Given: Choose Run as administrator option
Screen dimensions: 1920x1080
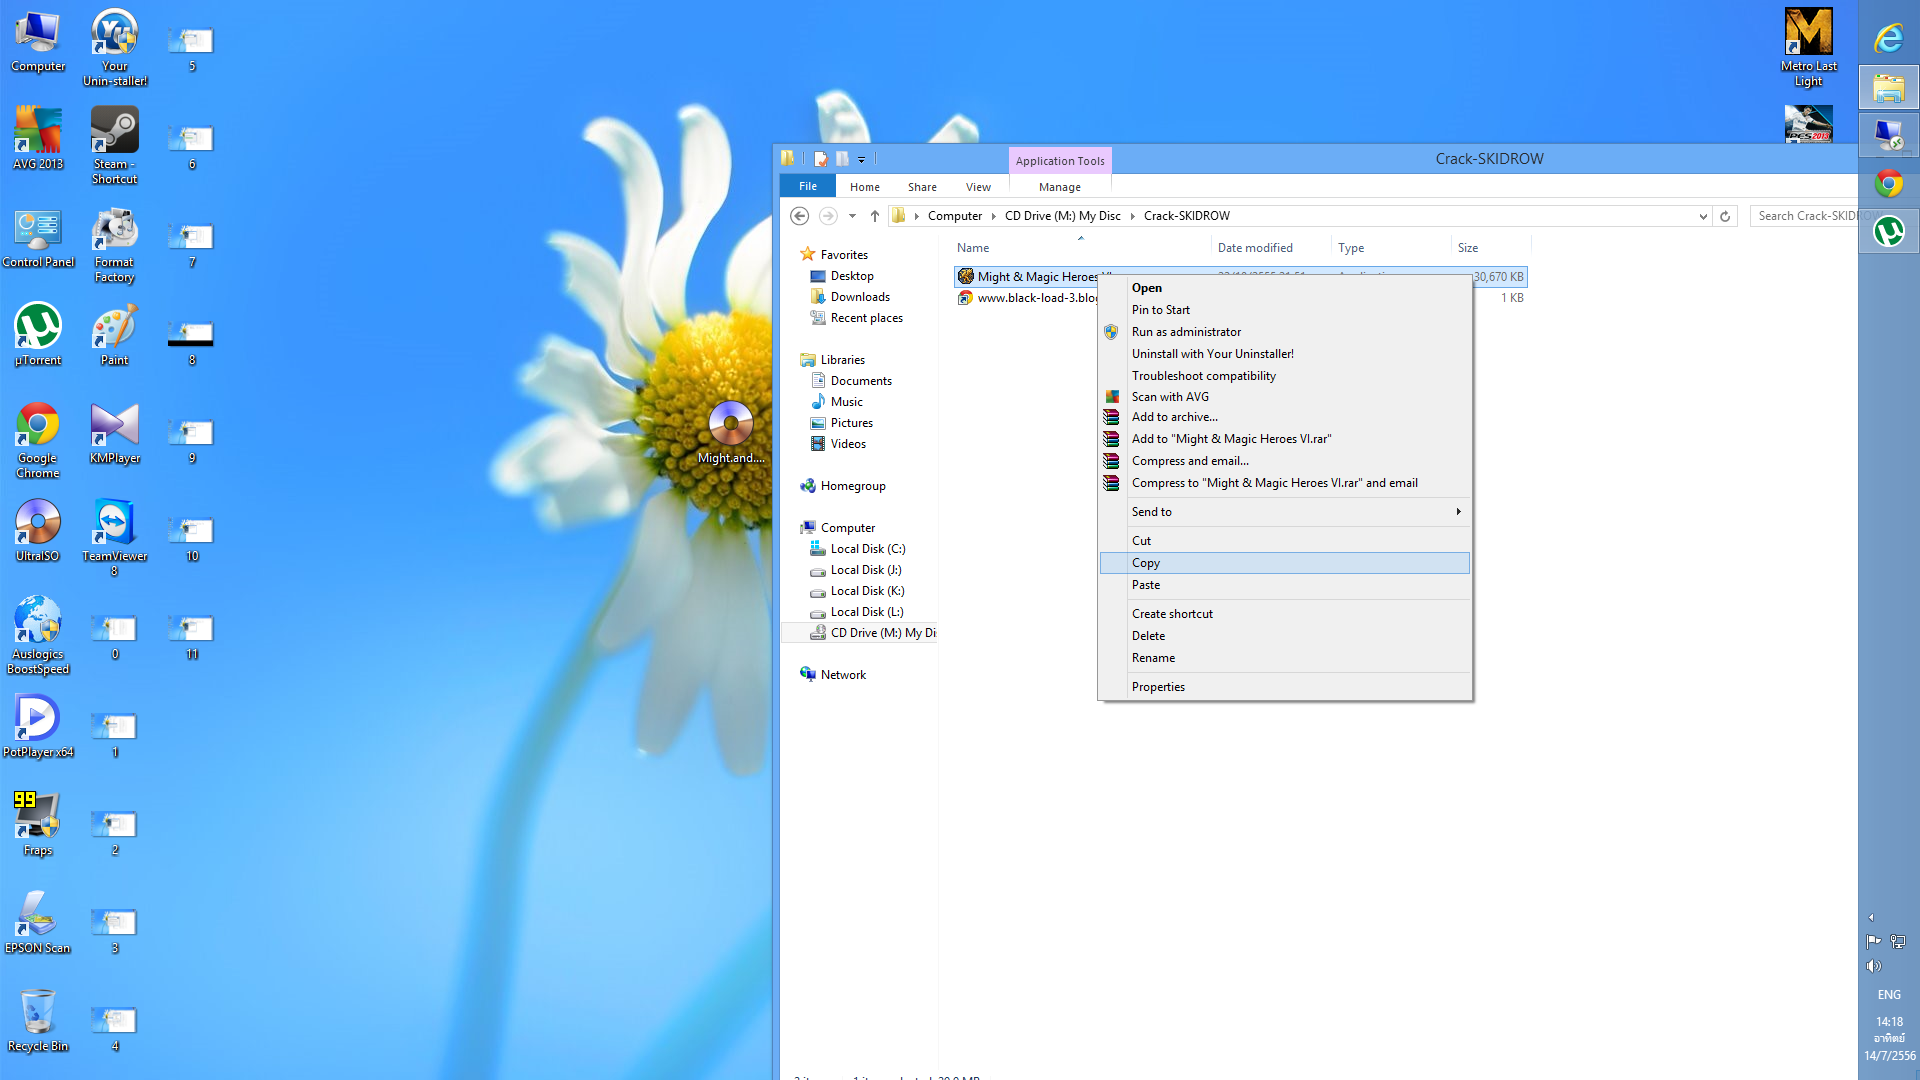Looking at the screenshot, I should 1186,332.
